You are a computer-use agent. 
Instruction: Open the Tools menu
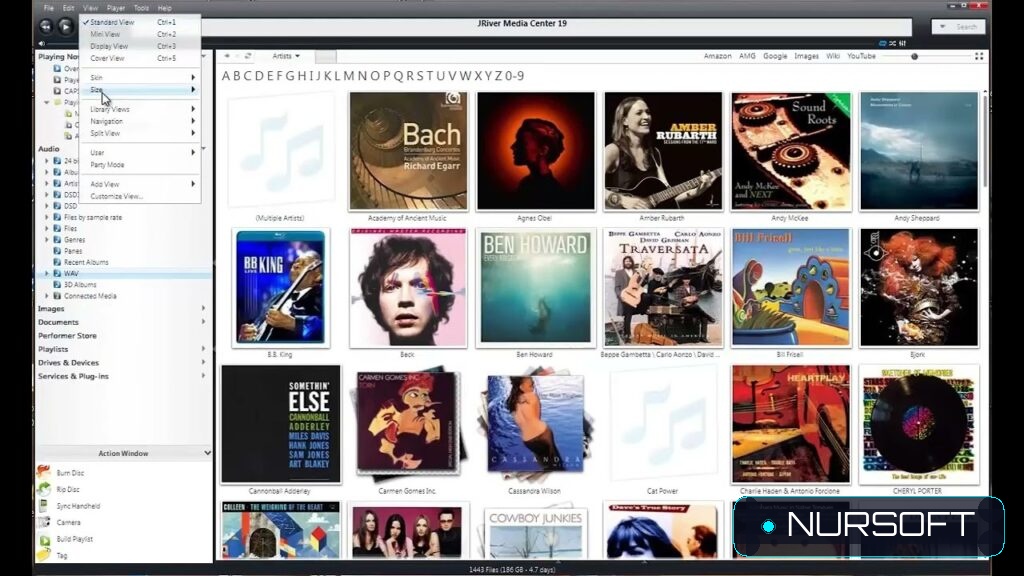point(141,8)
